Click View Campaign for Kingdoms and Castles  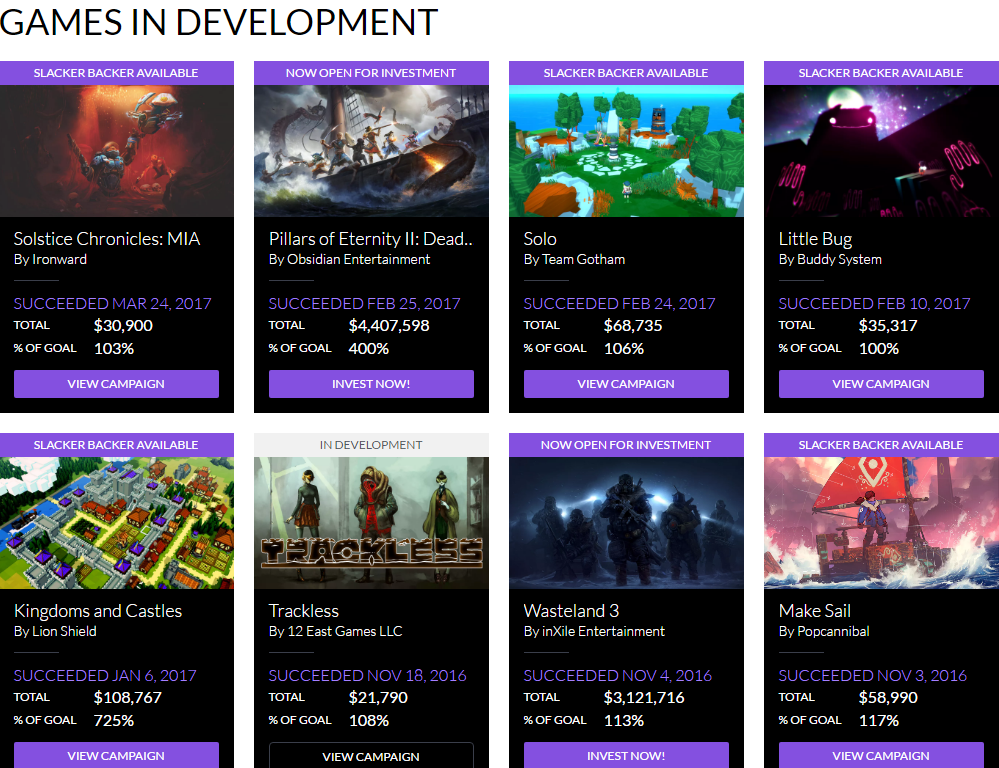(x=117, y=755)
